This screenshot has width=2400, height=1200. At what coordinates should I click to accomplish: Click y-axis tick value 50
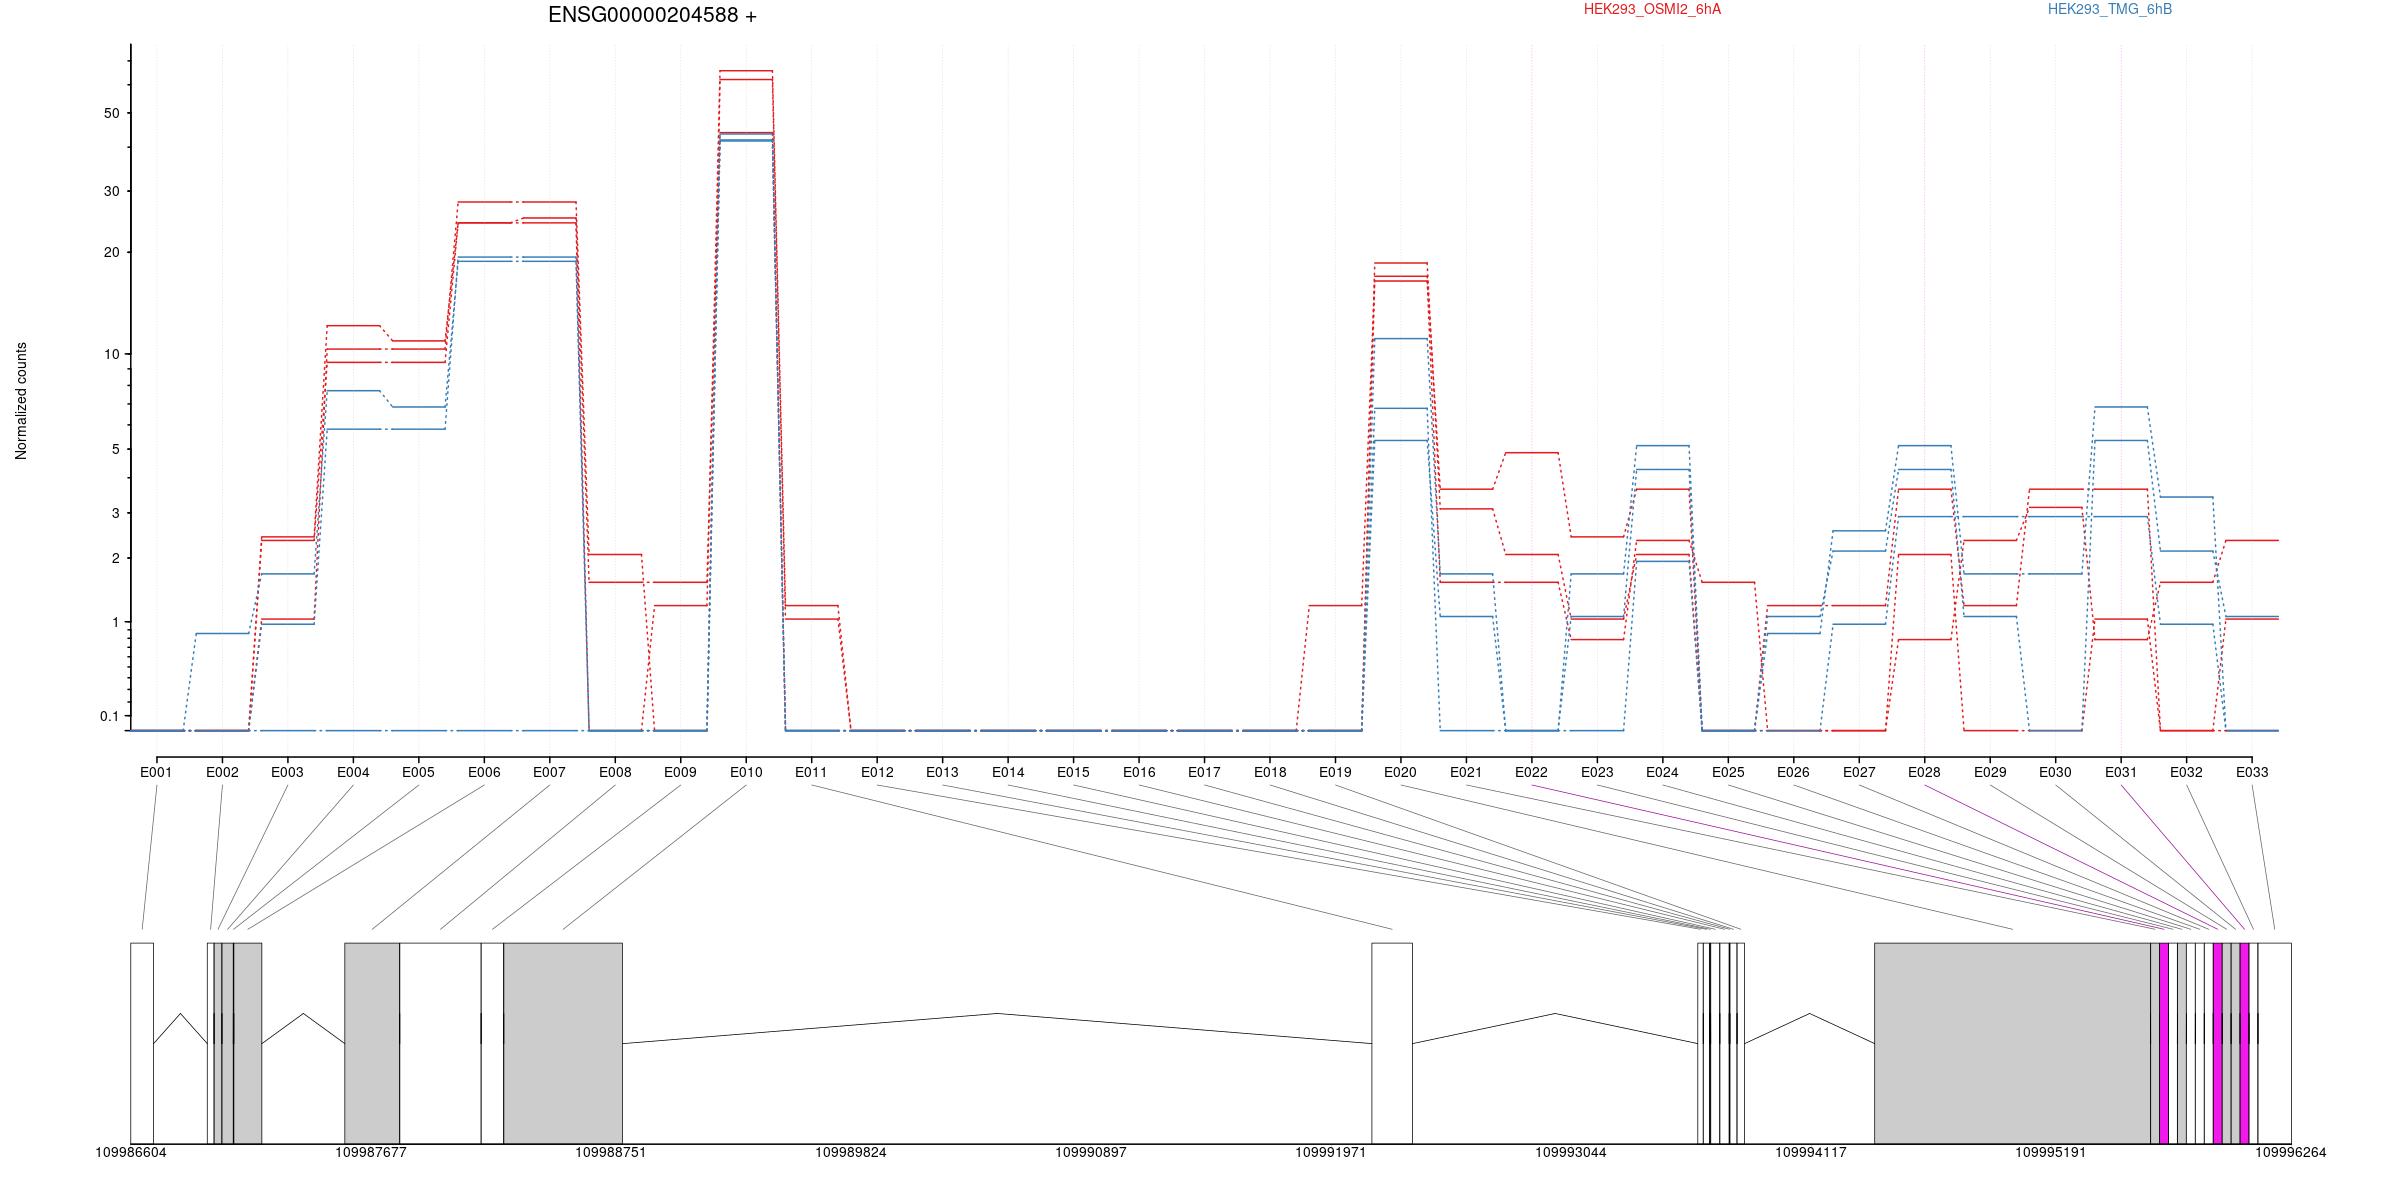111,113
